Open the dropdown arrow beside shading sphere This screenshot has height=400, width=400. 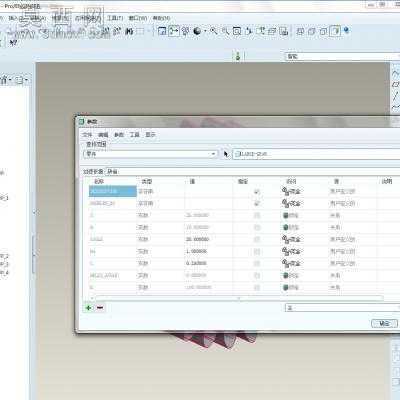pyautogui.click(x=205, y=31)
